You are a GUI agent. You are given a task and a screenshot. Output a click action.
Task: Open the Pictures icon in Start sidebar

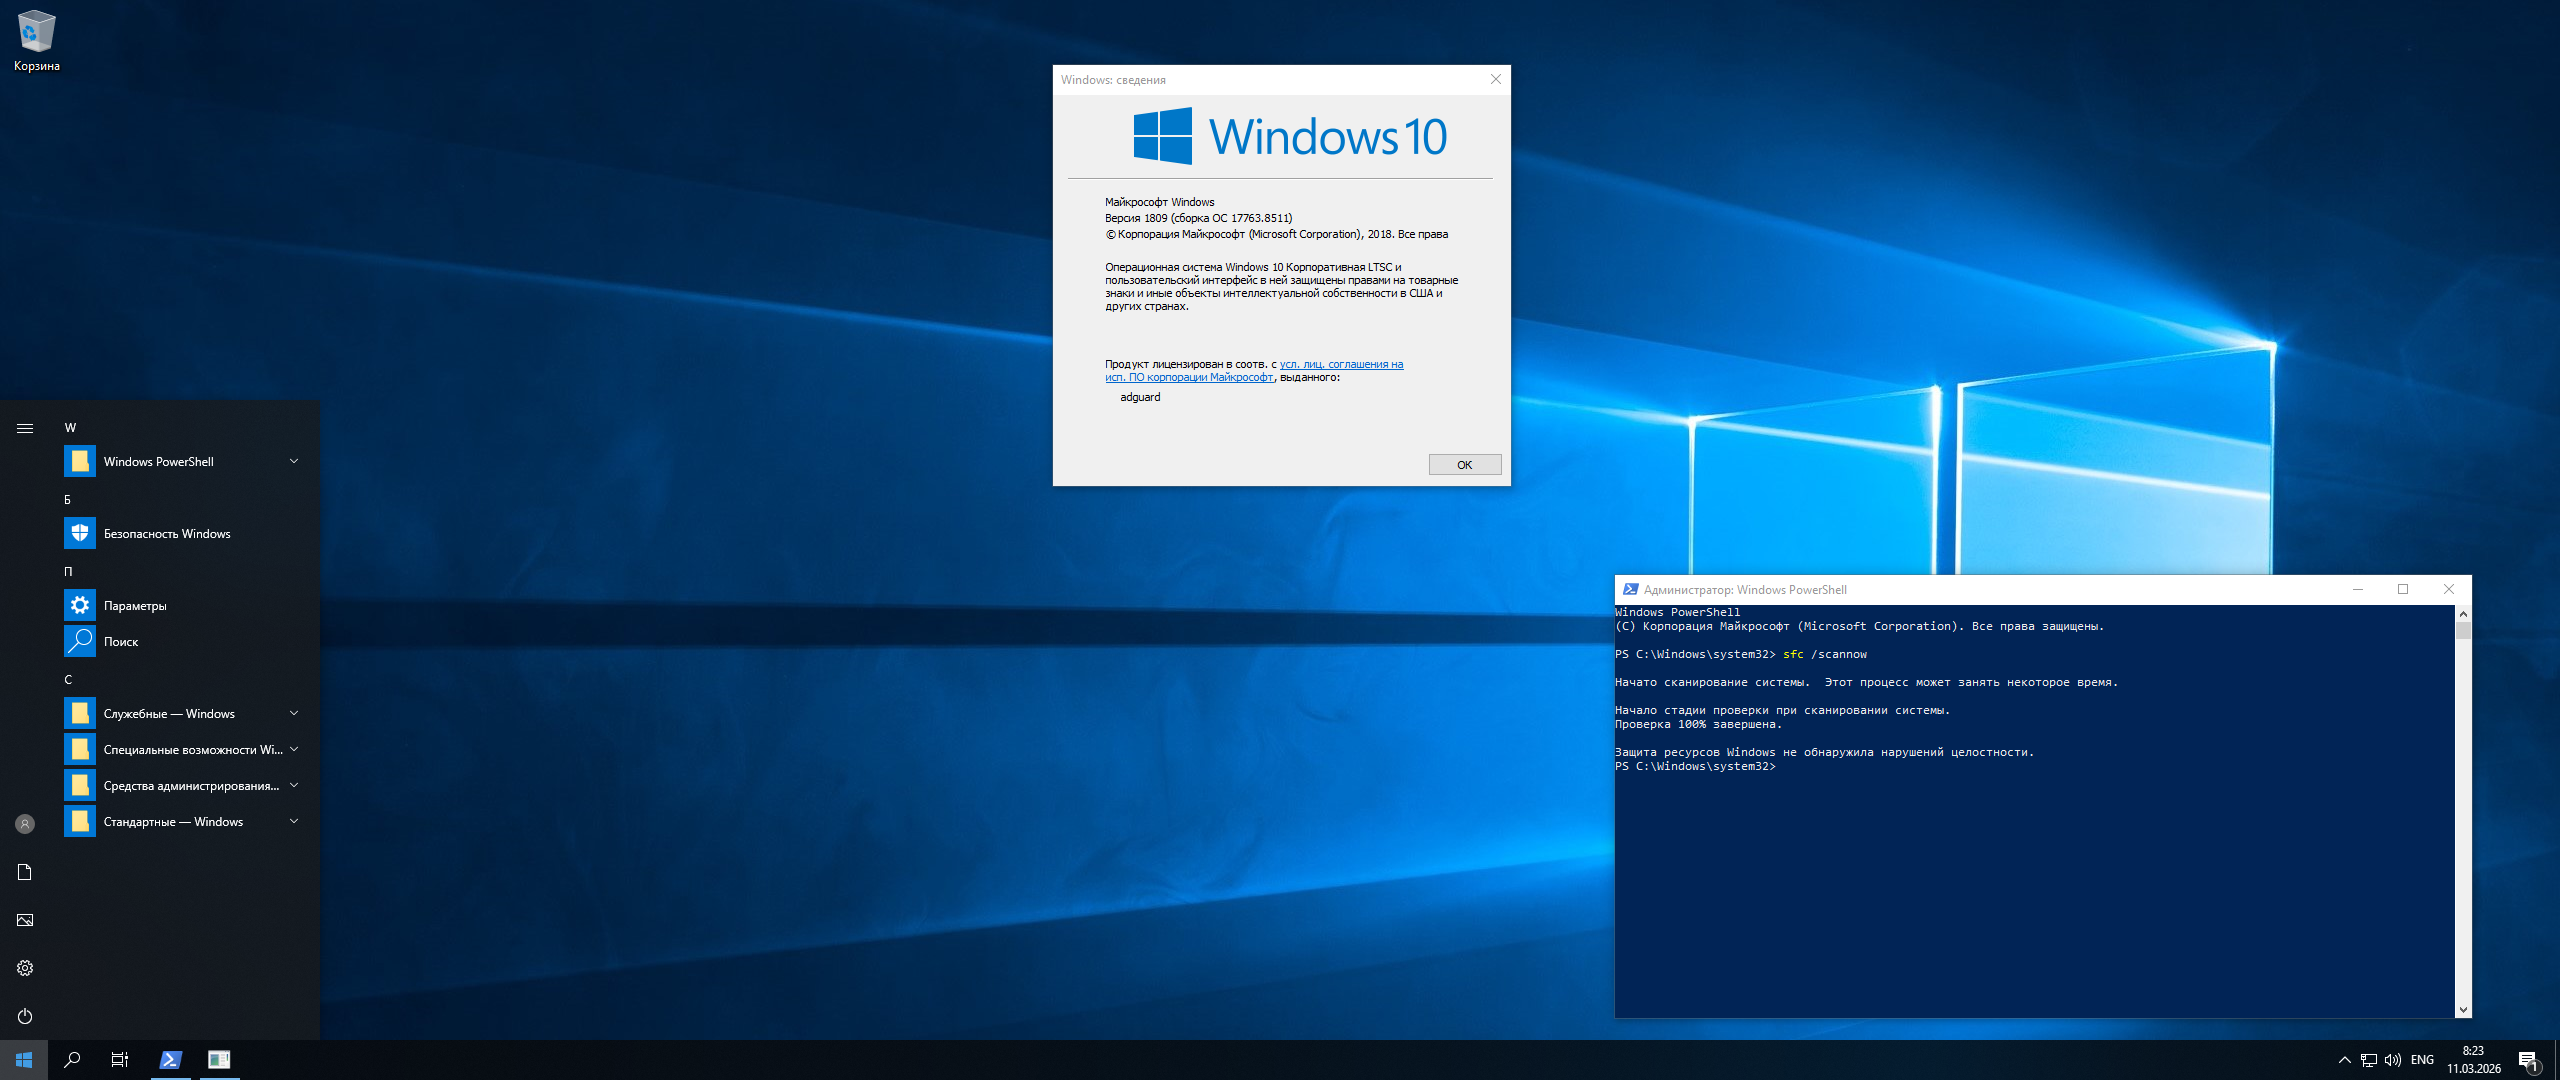[x=25, y=920]
